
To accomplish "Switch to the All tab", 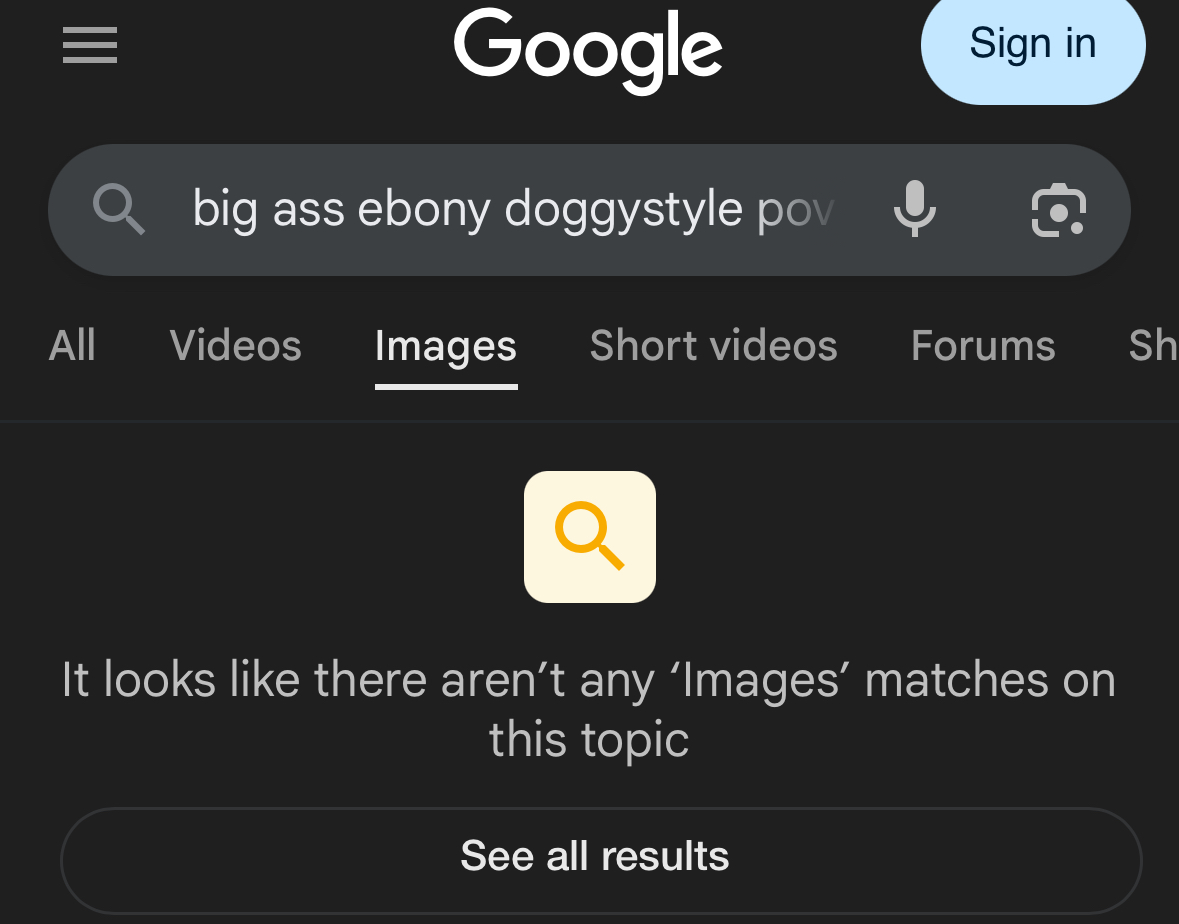I will coord(72,346).
